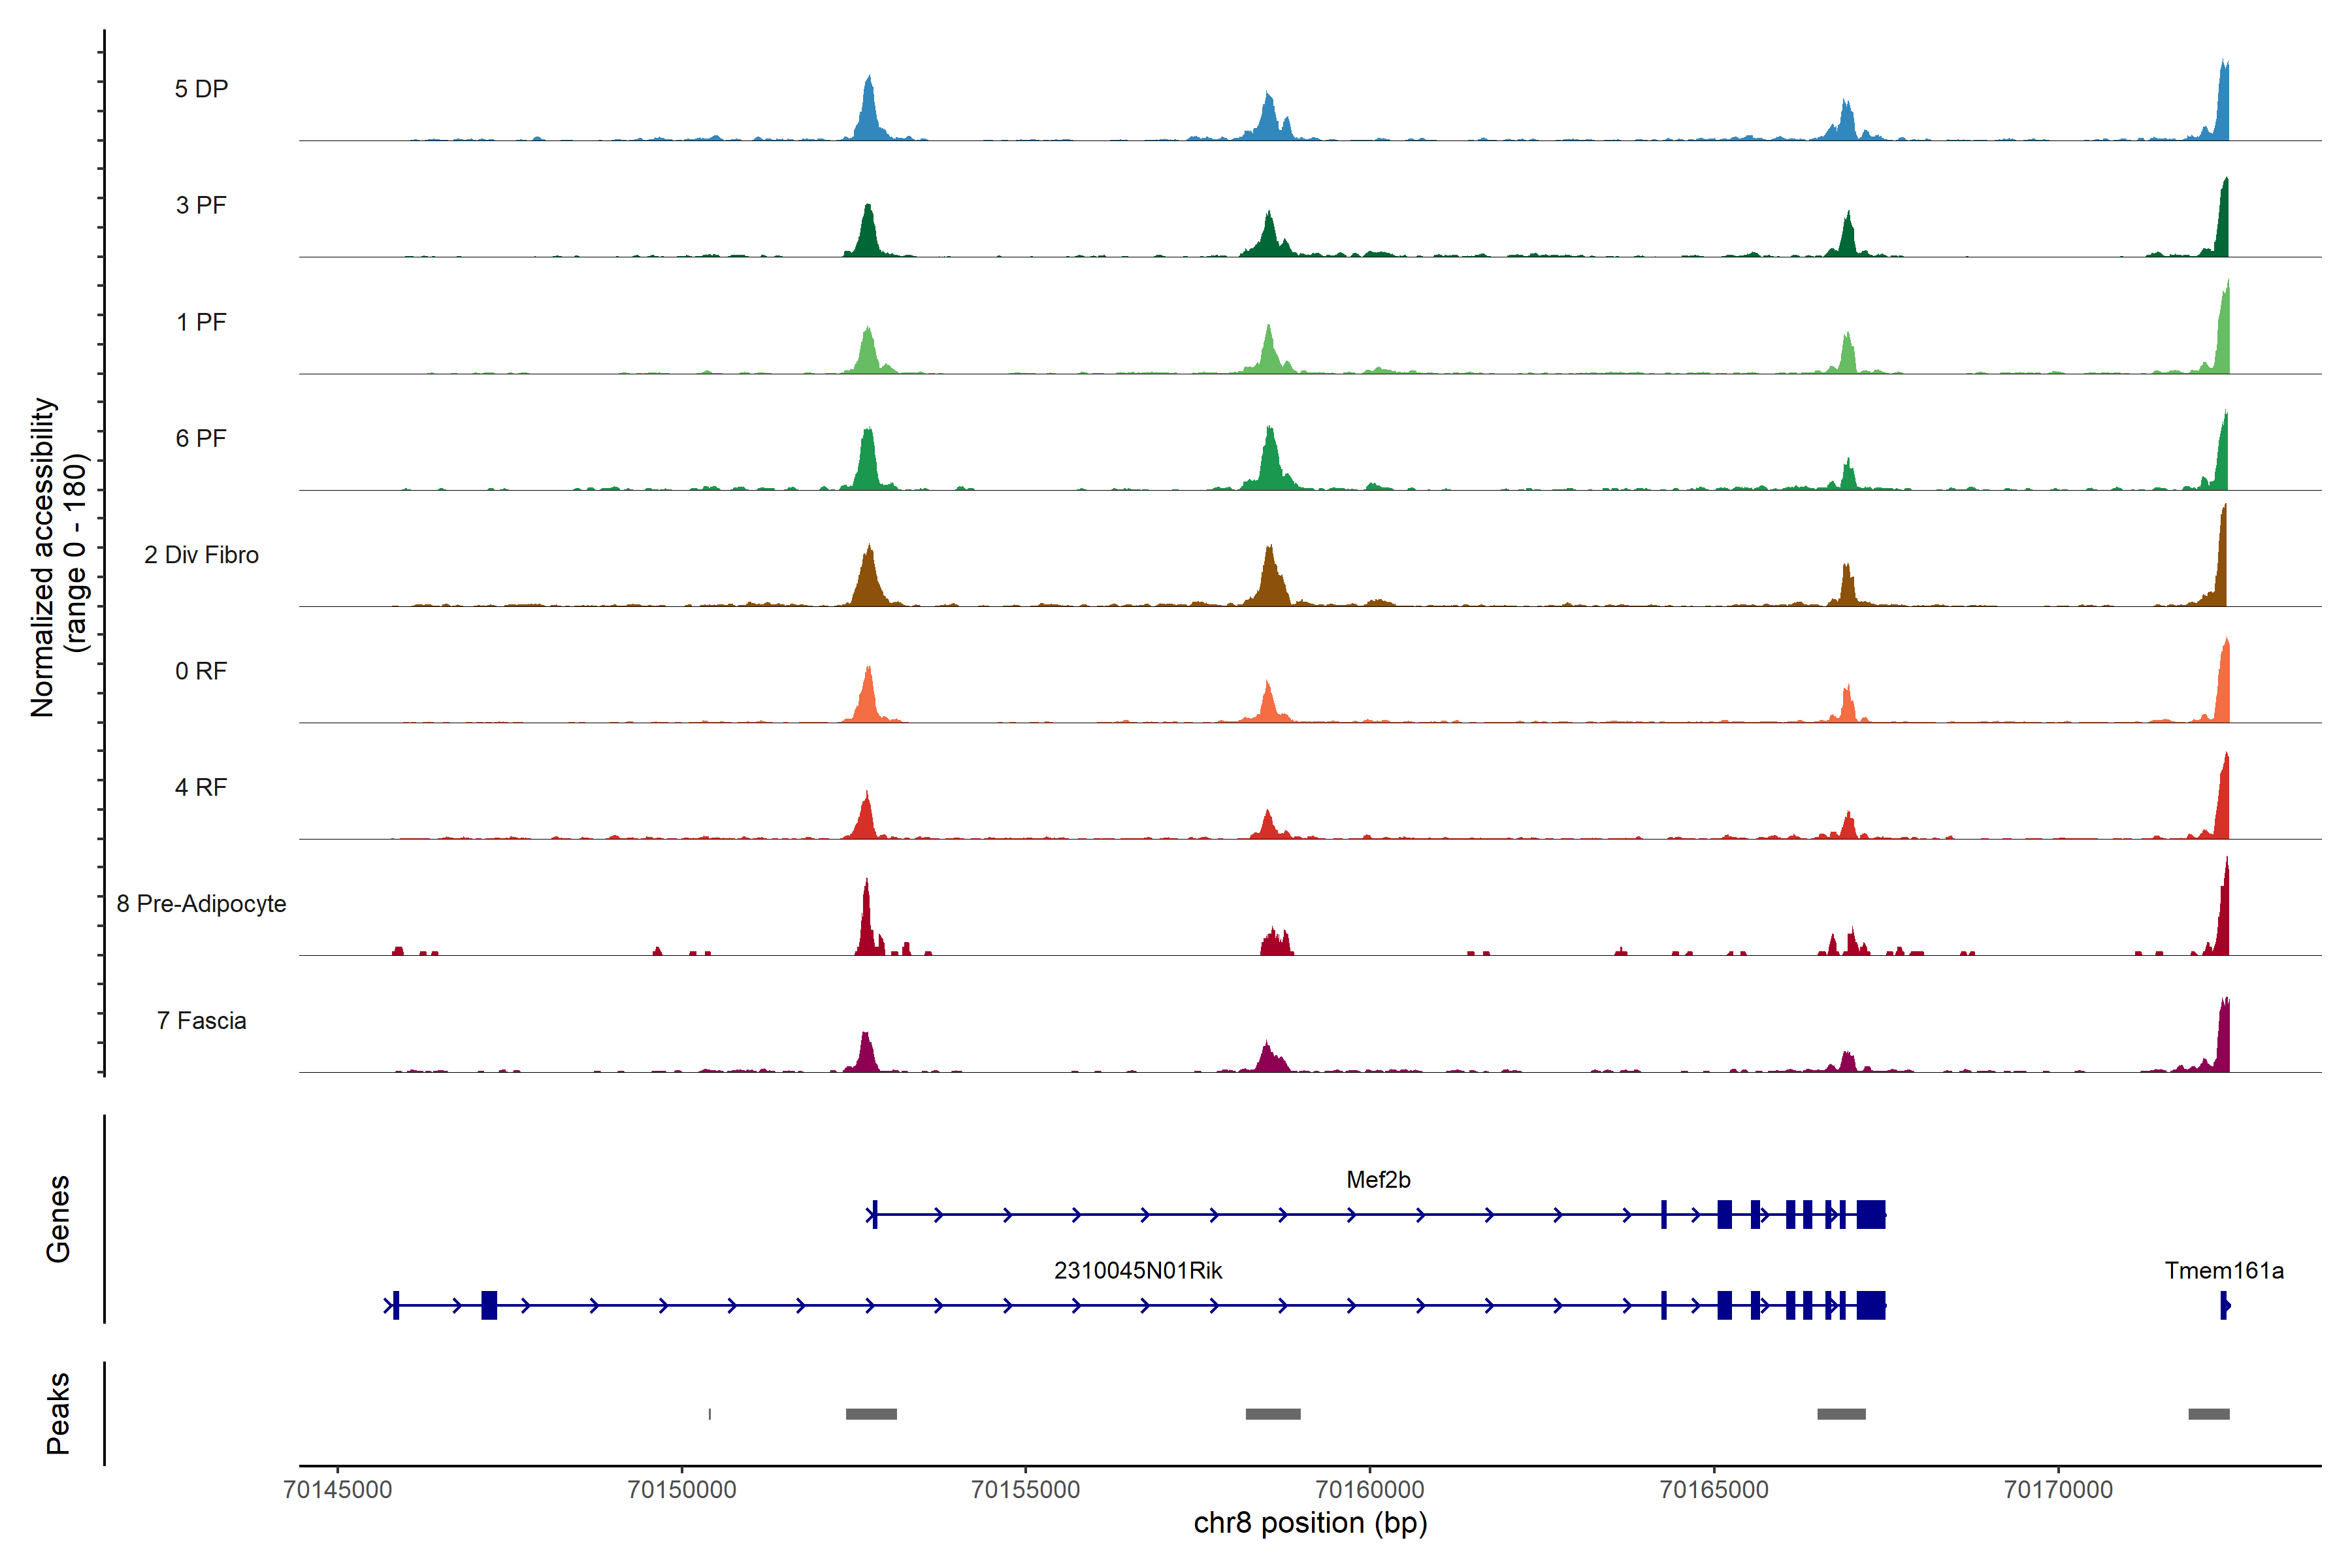Image resolution: width=2352 pixels, height=1568 pixels.
Task: Click the 3 PF track label
Action: pos(201,205)
